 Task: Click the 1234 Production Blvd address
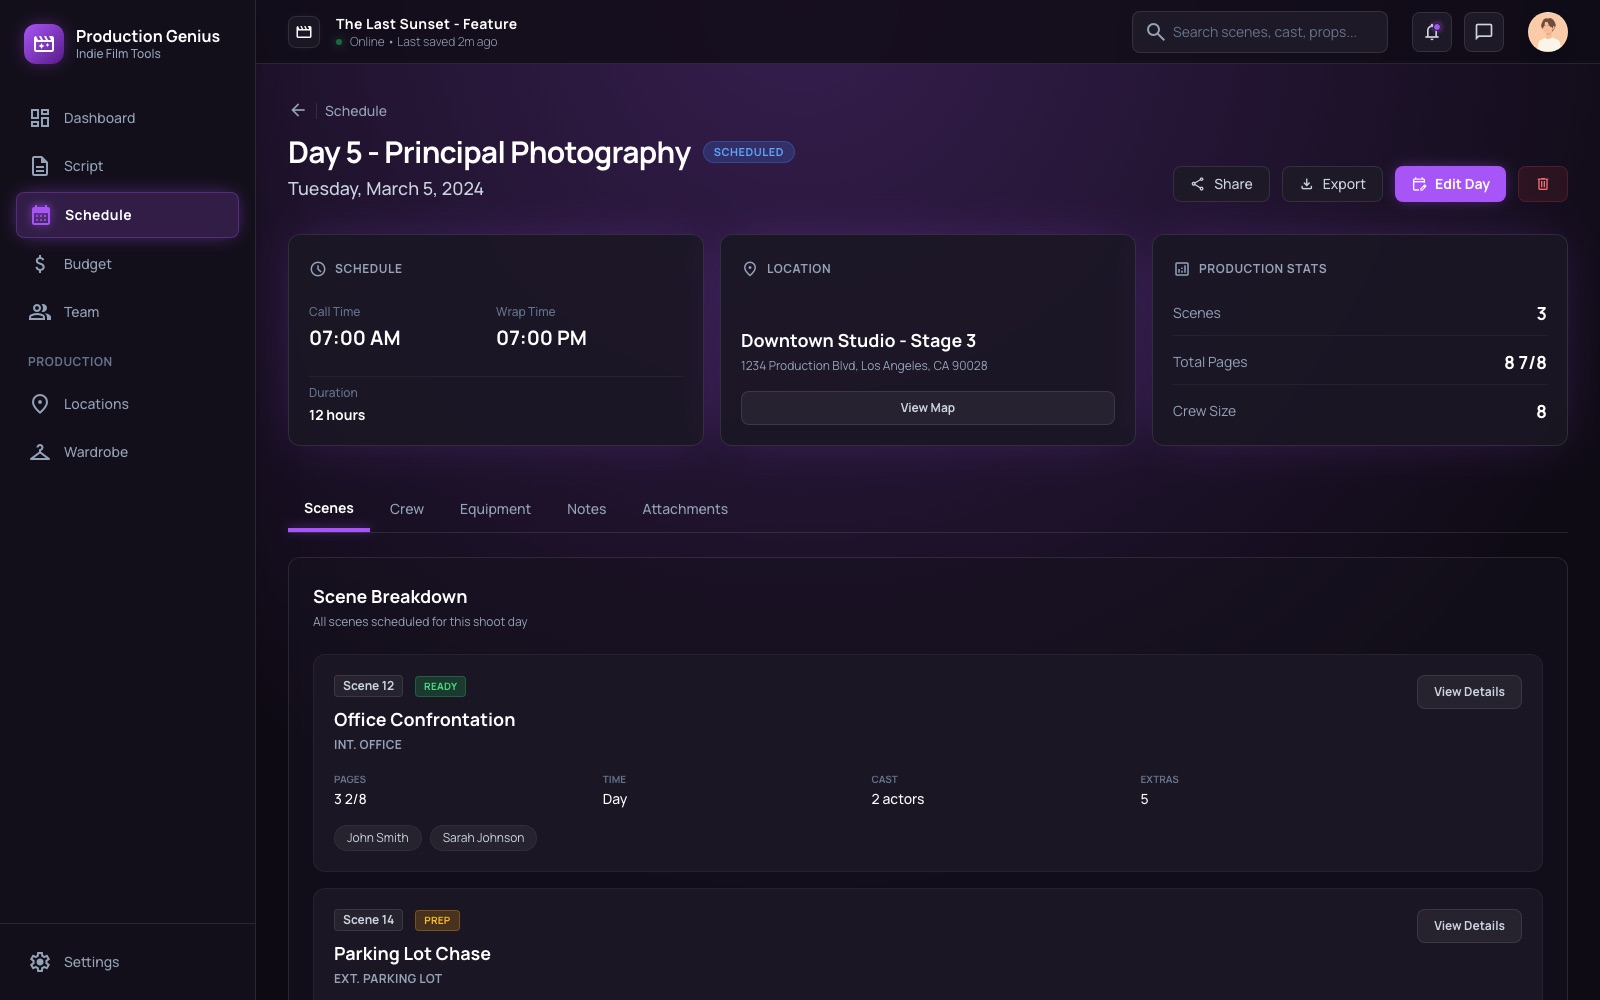tap(864, 366)
